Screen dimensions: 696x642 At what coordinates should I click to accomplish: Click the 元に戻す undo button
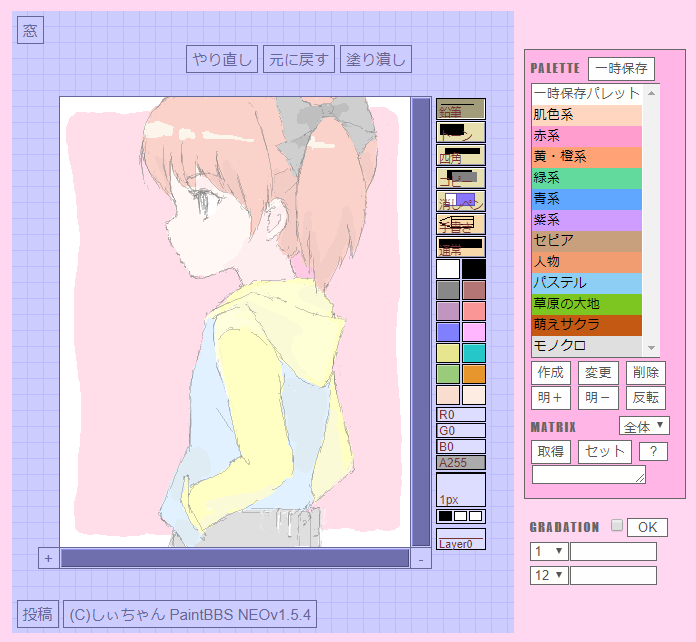coord(298,59)
